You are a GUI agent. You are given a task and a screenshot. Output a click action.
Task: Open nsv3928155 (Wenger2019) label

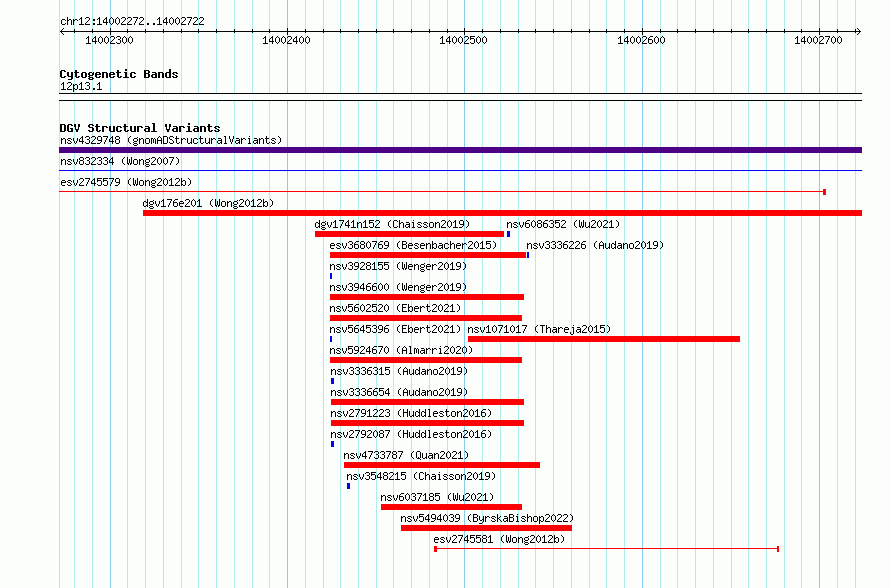click(x=398, y=266)
